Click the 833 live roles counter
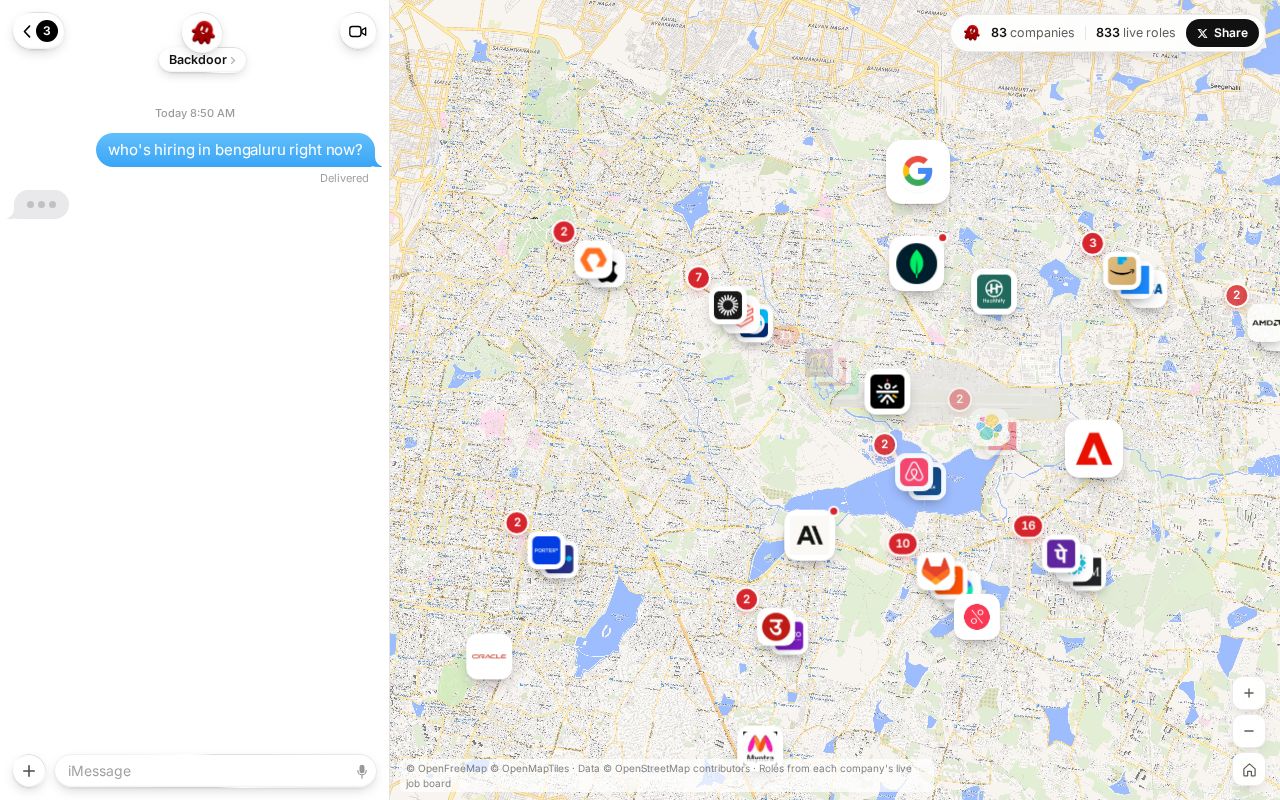Screen dimensions: 1280x800 [1135, 33]
